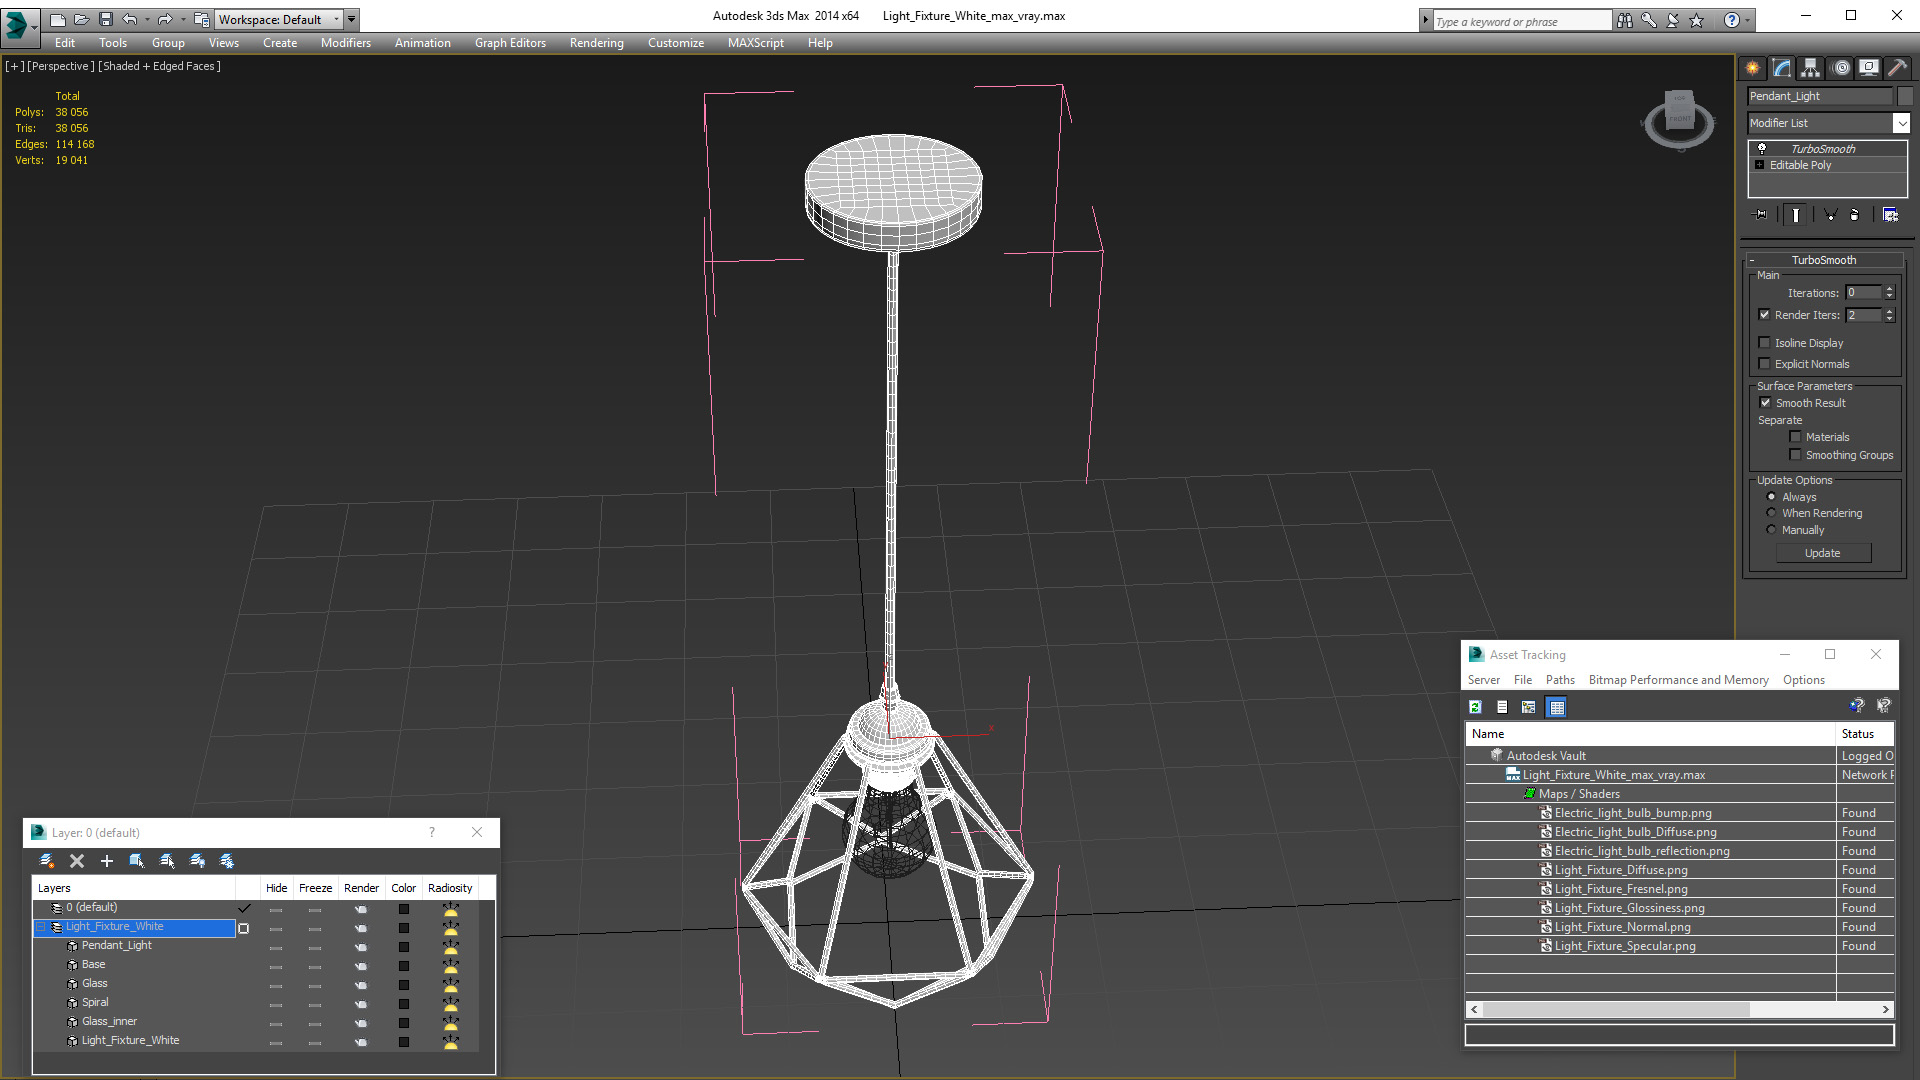Collapse Light_Fixture_White layer tree
This screenshot has height=1080, width=1920.
pos(41,927)
